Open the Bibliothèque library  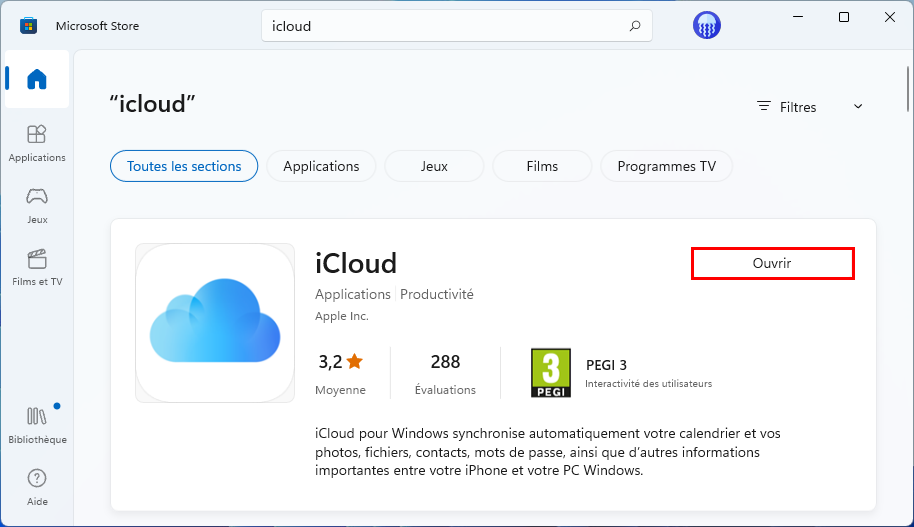point(37,424)
